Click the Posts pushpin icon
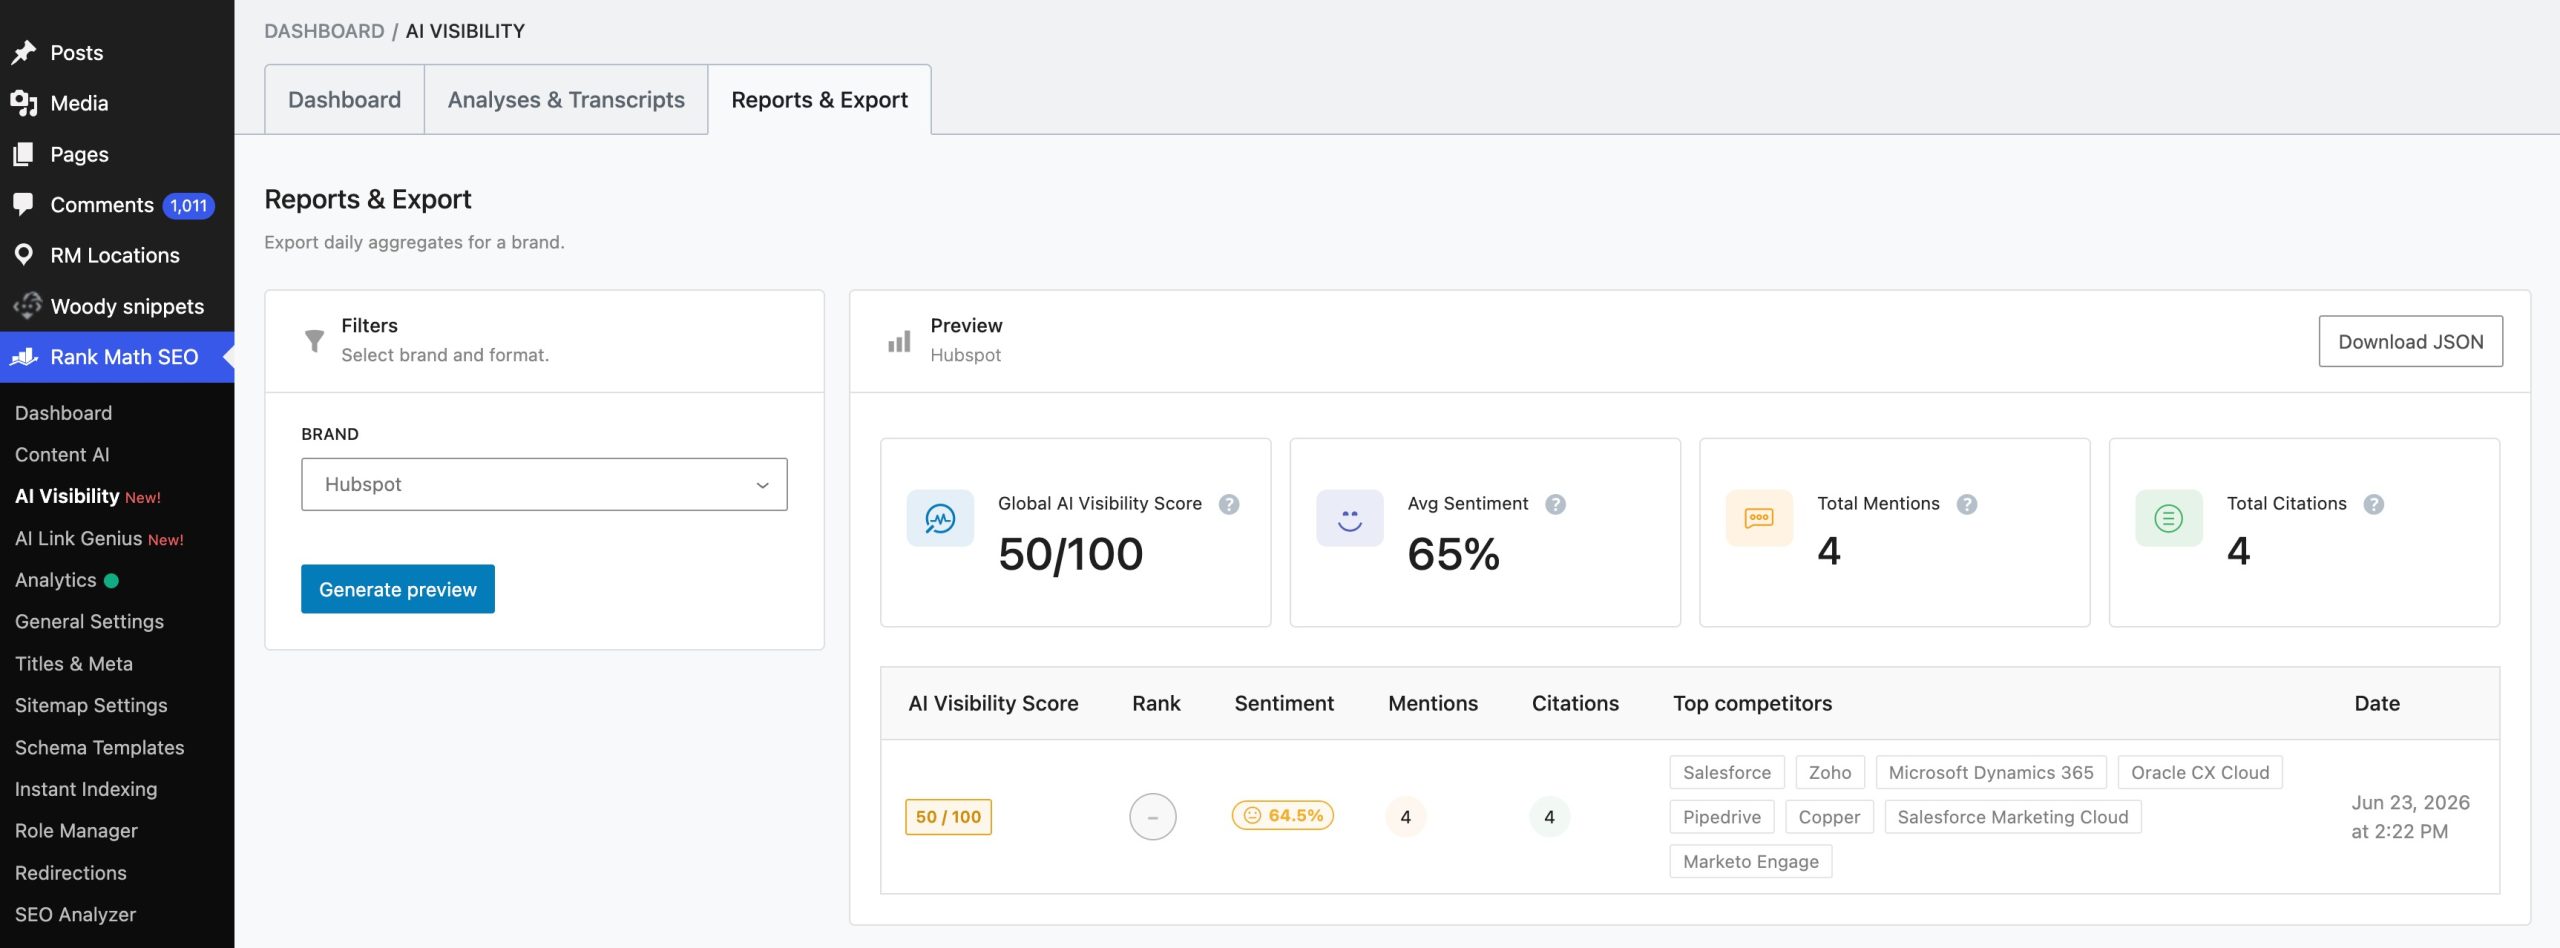The height and width of the screenshot is (948, 2560). point(24,52)
